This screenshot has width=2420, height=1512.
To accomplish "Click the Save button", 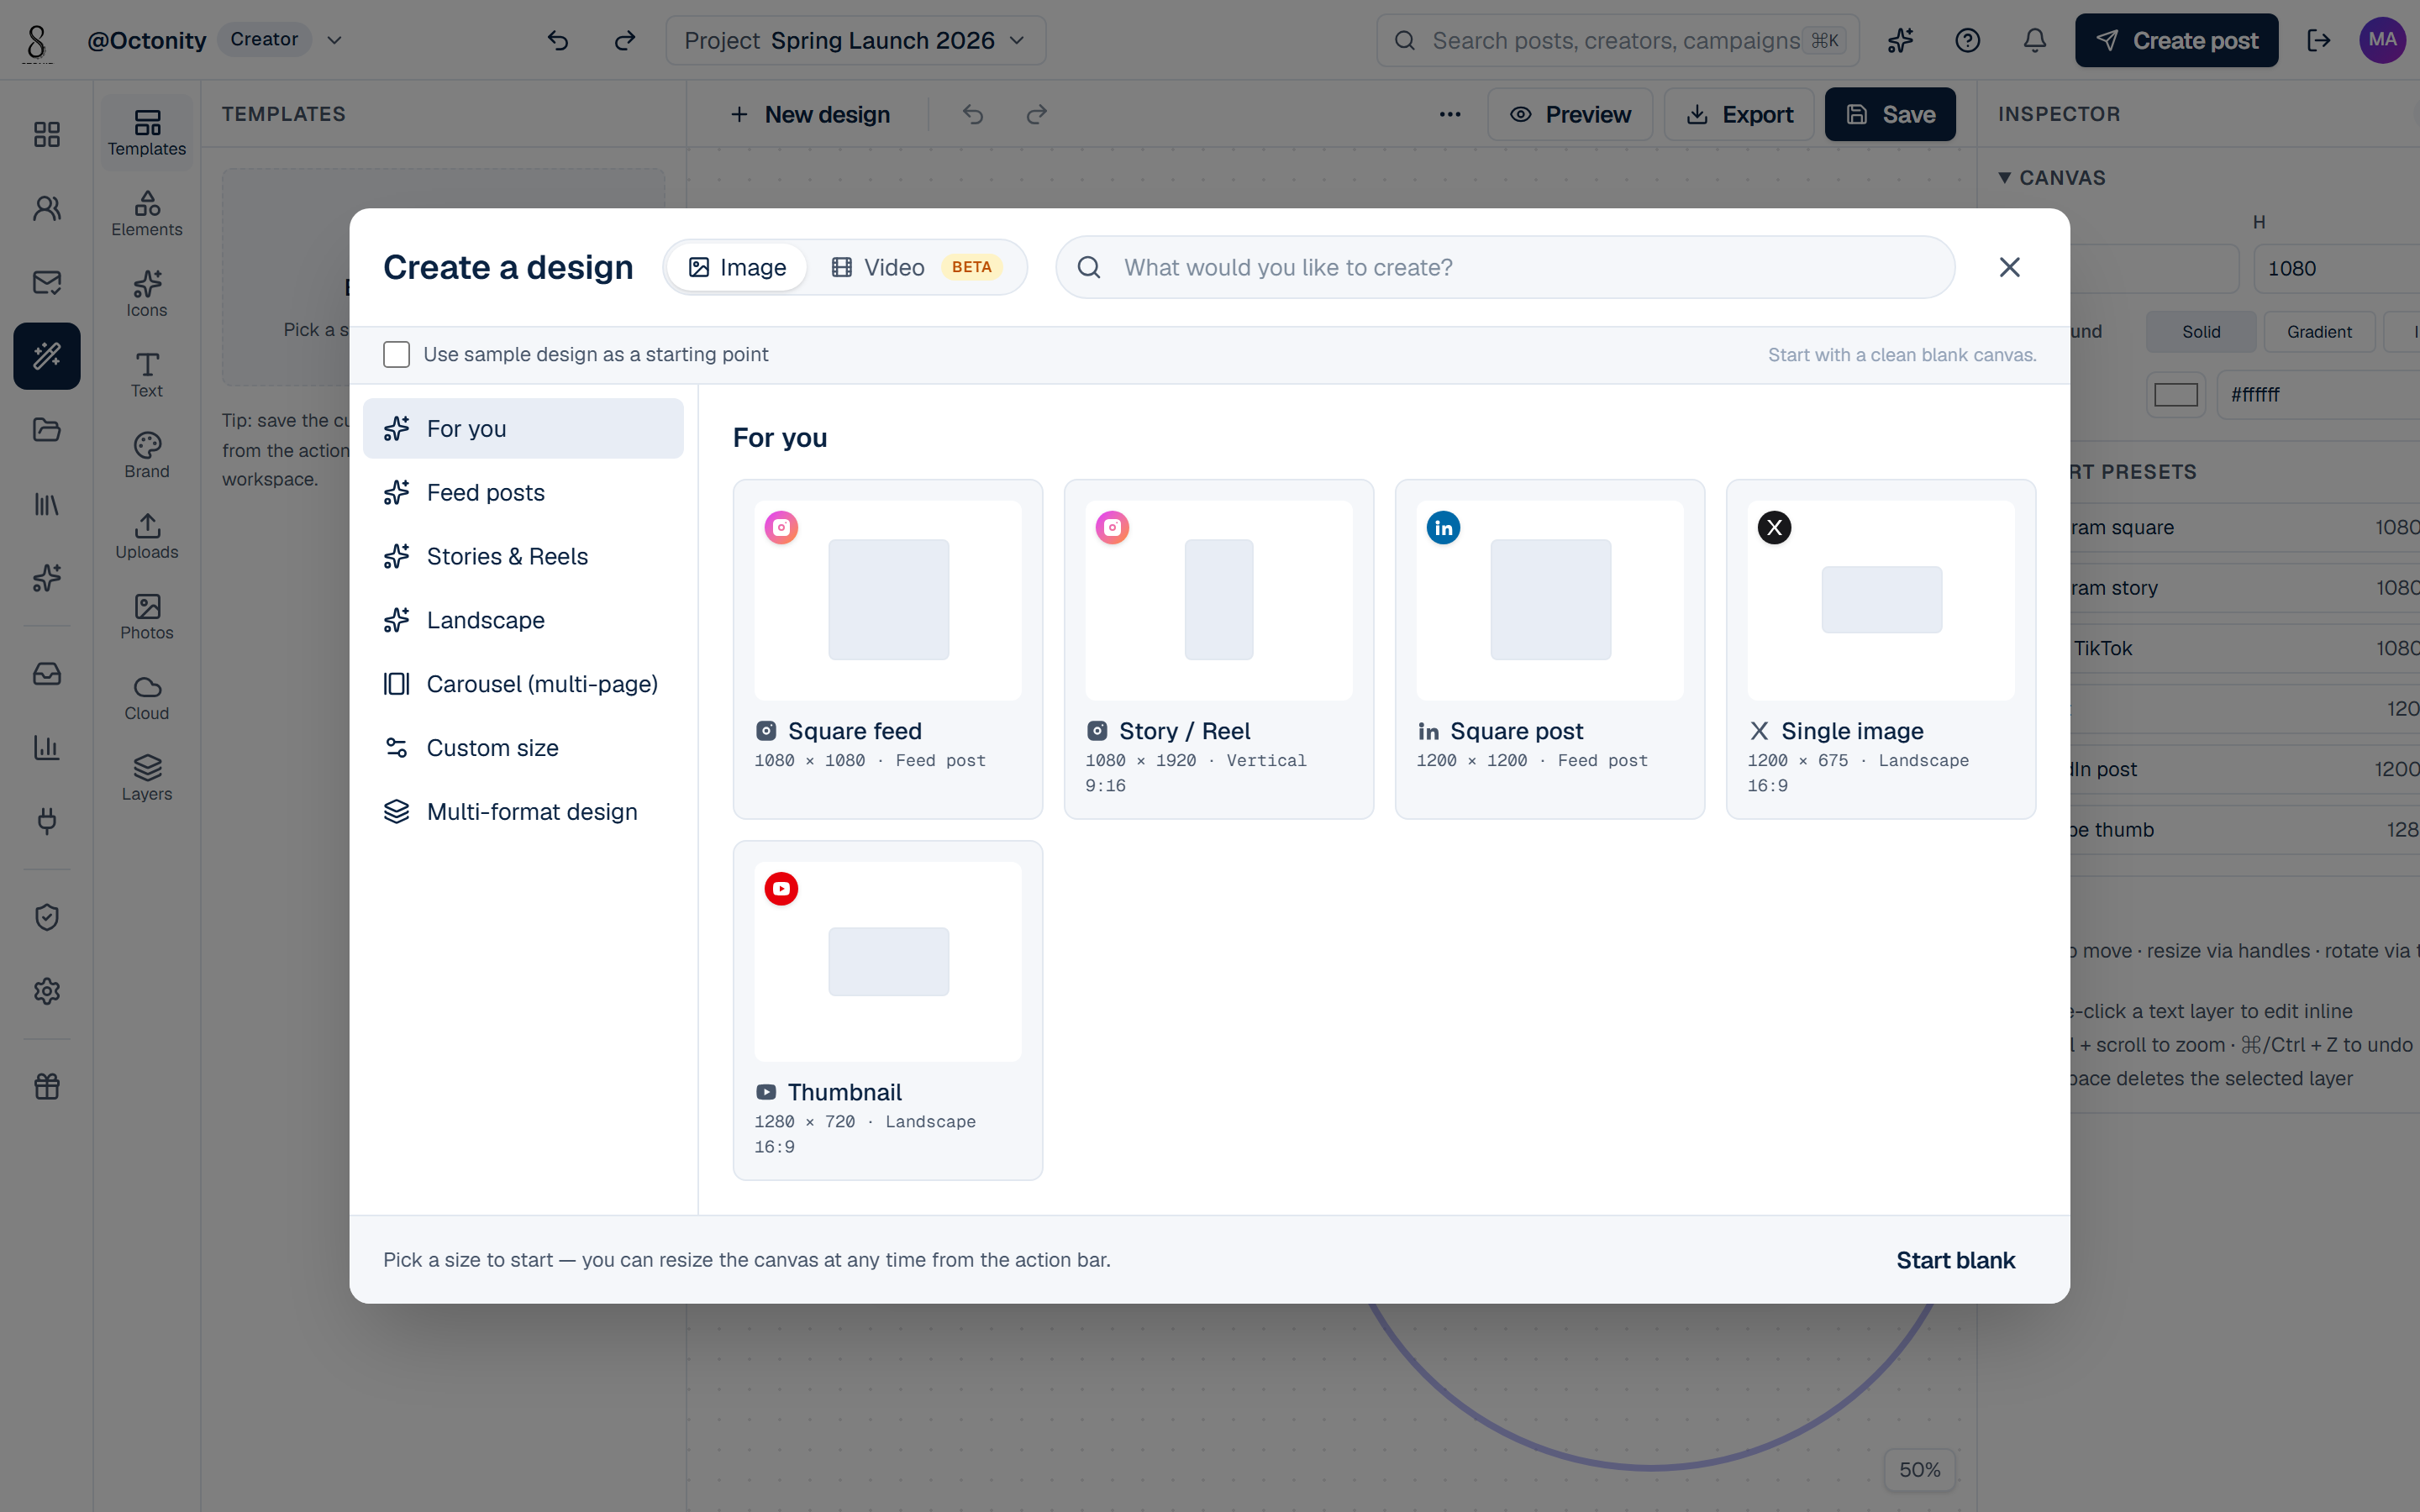I will tap(1889, 114).
